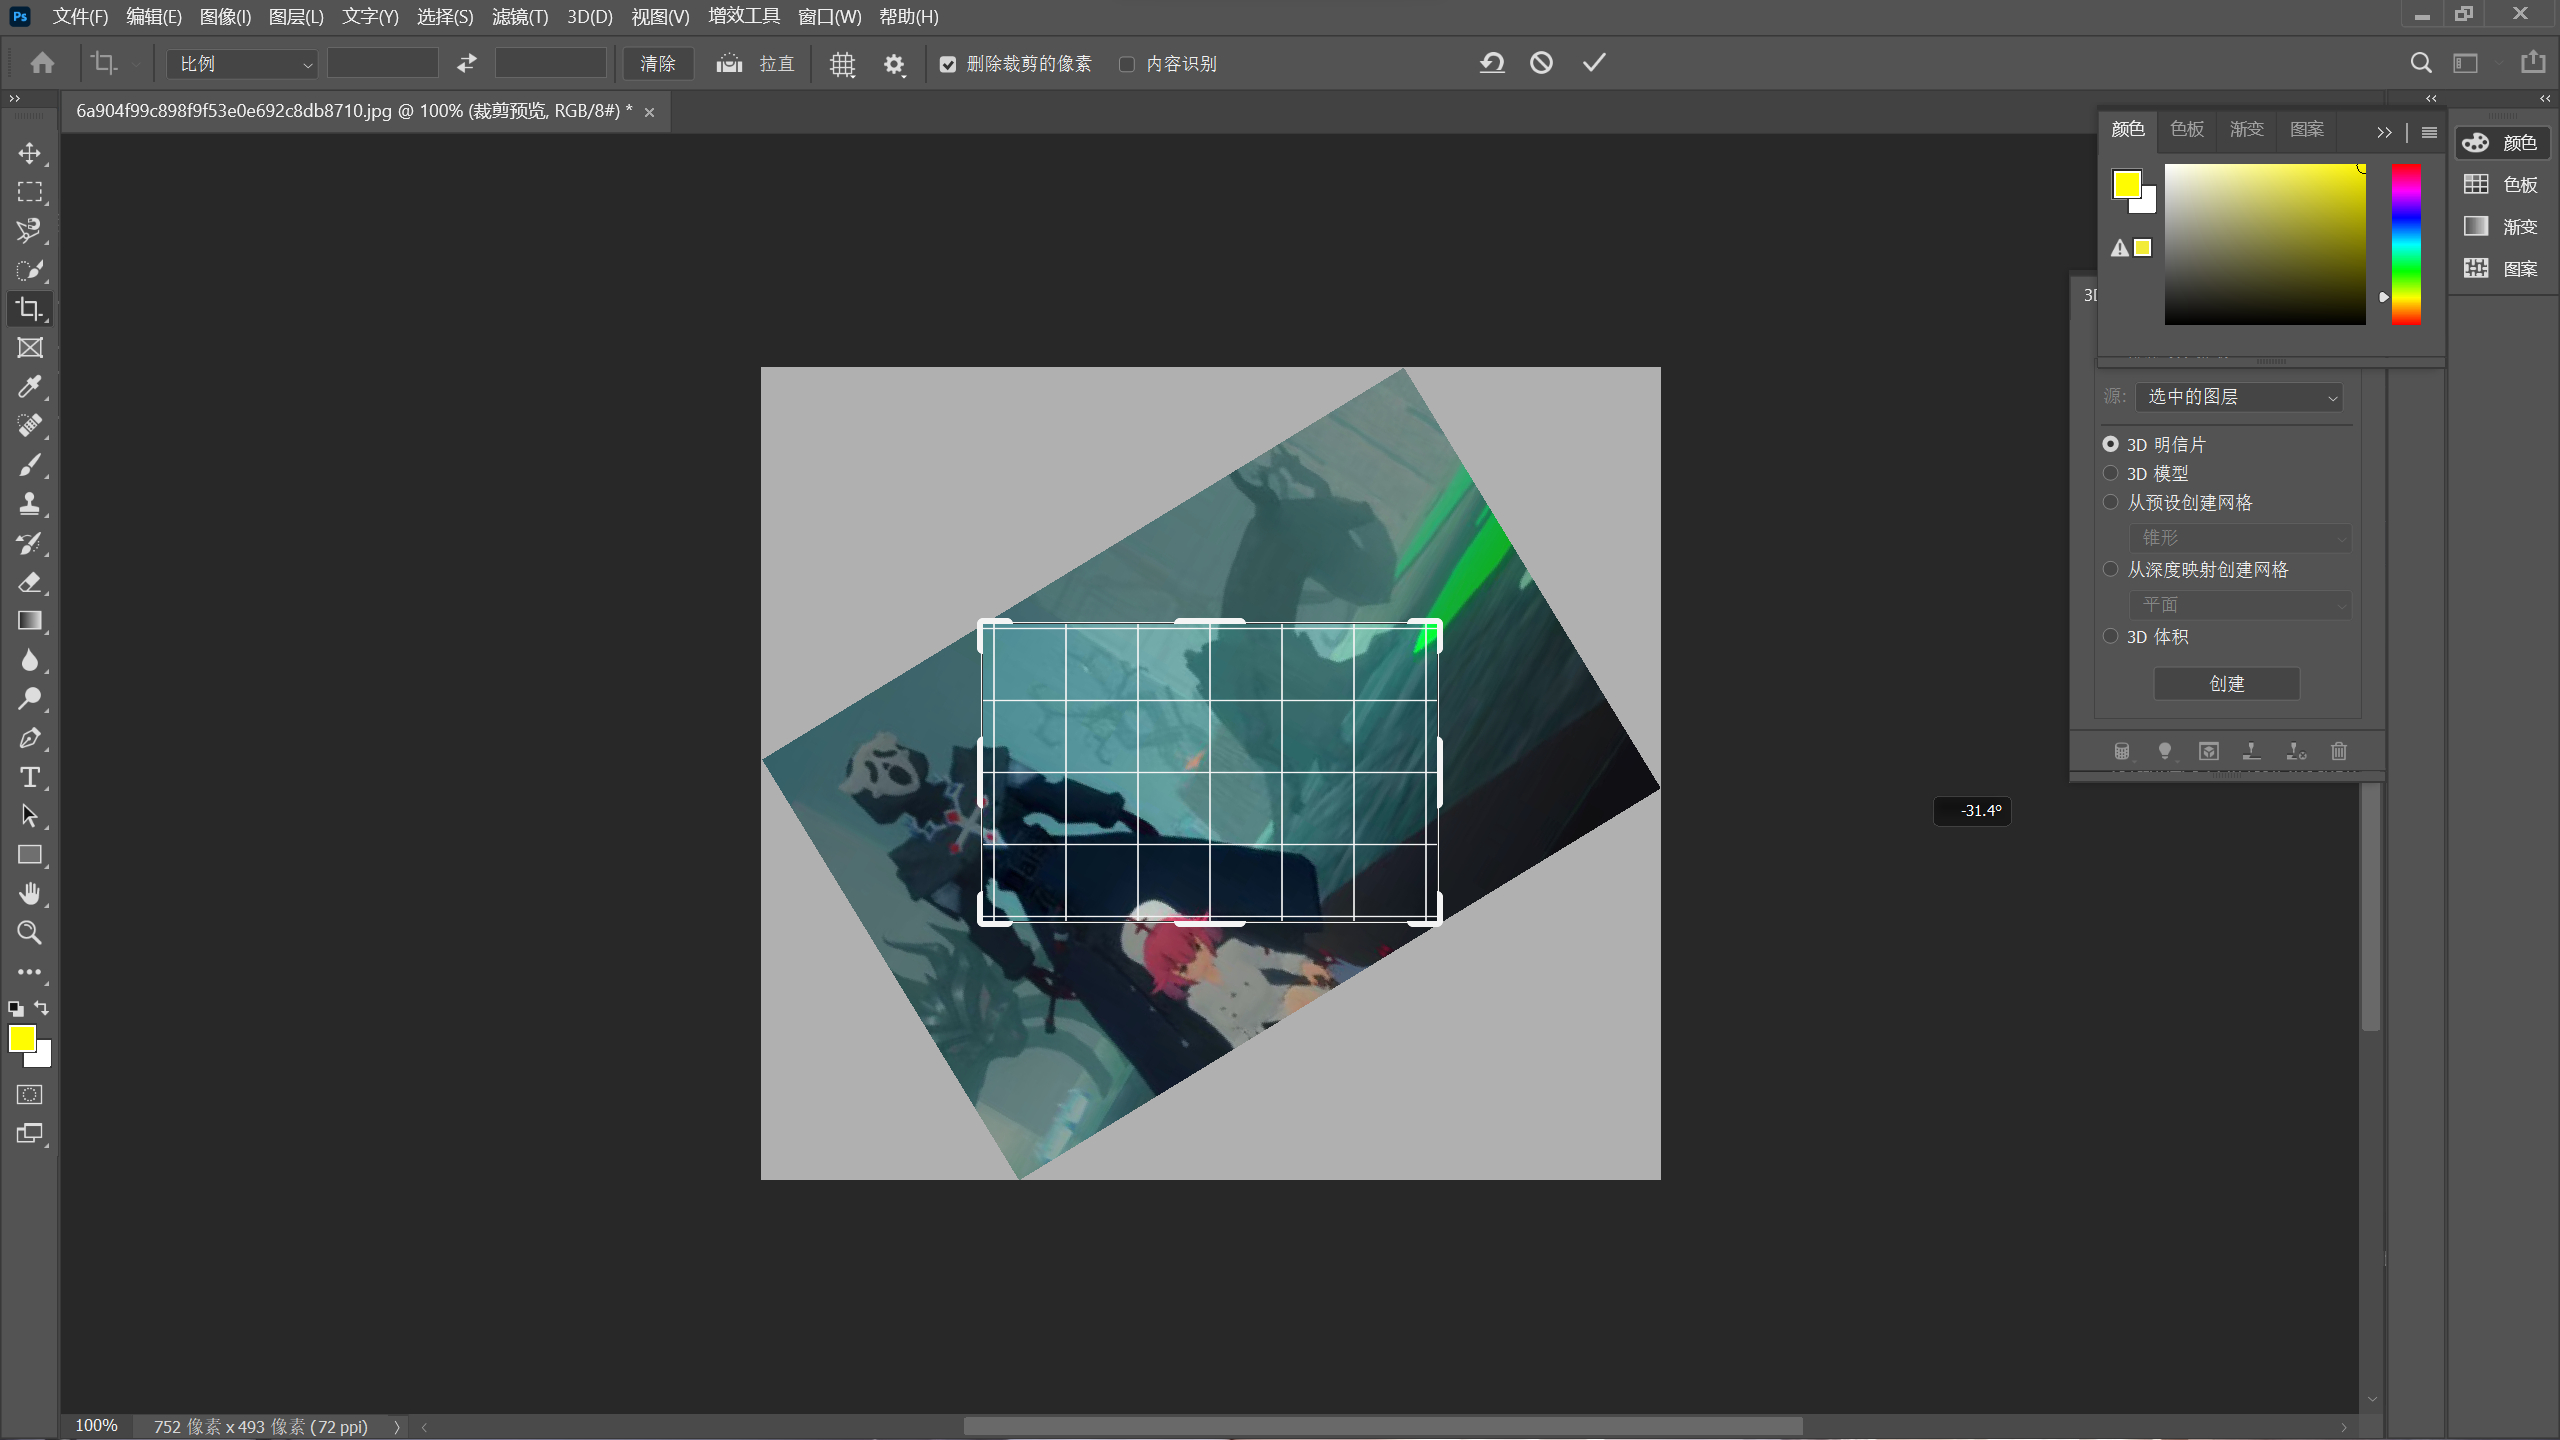The height and width of the screenshot is (1440, 2560).
Task: Select 从深度映射创建网格 radio option
Action: click(x=2110, y=569)
